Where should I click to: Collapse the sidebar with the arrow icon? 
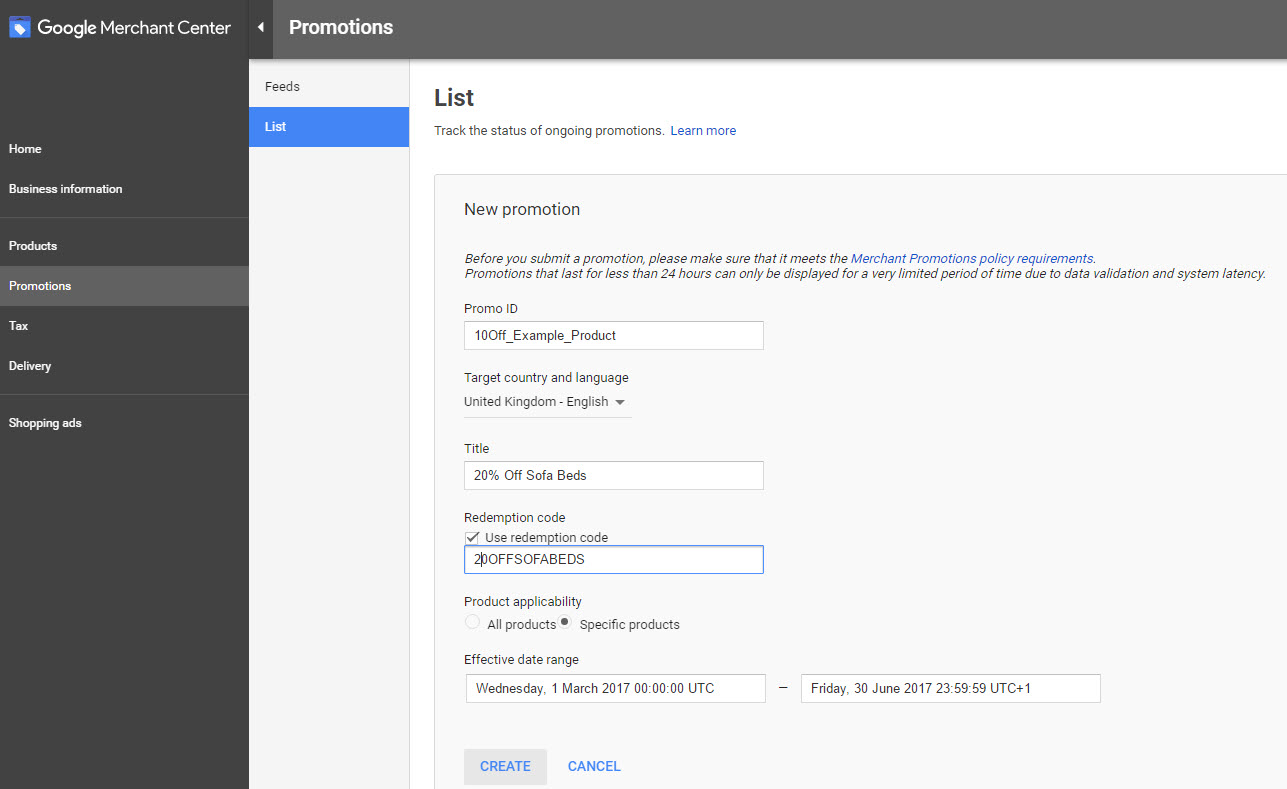click(260, 29)
